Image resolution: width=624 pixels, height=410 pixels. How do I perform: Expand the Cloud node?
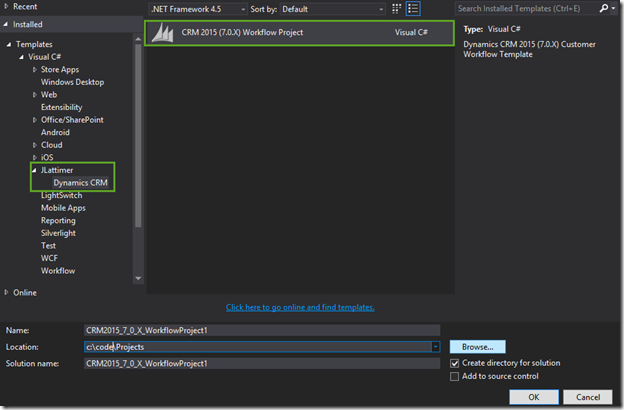pyautogui.click(x=35, y=145)
